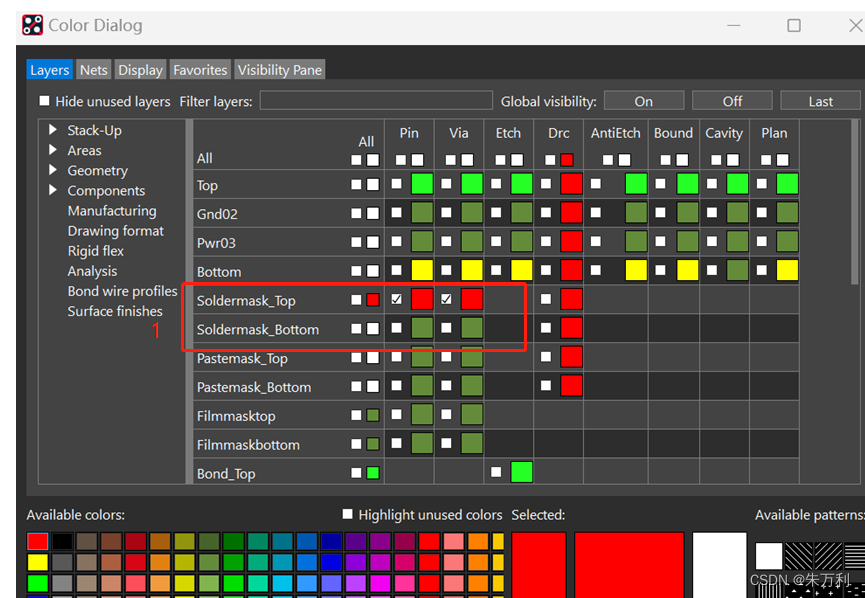This screenshot has width=865, height=598.
Task: Click Bottom layer Cavity olive swatch
Action: (x=738, y=270)
